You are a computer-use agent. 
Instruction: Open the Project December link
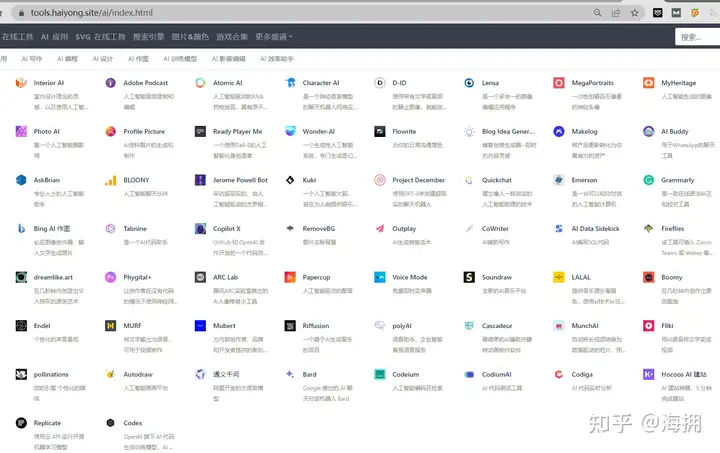coord(418,180)
